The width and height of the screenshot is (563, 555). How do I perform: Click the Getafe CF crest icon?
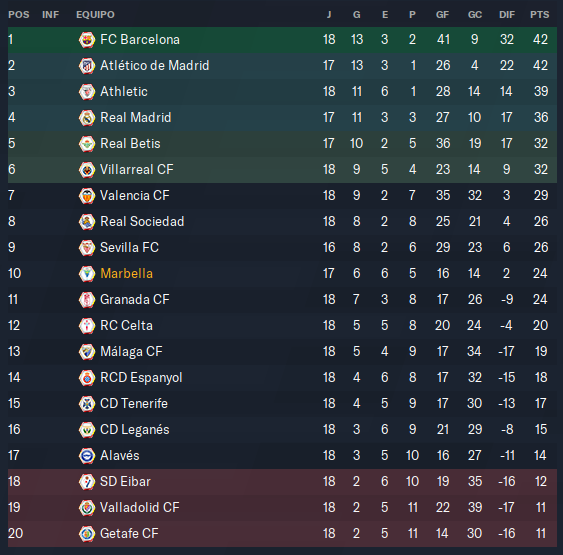pos(87,533)
